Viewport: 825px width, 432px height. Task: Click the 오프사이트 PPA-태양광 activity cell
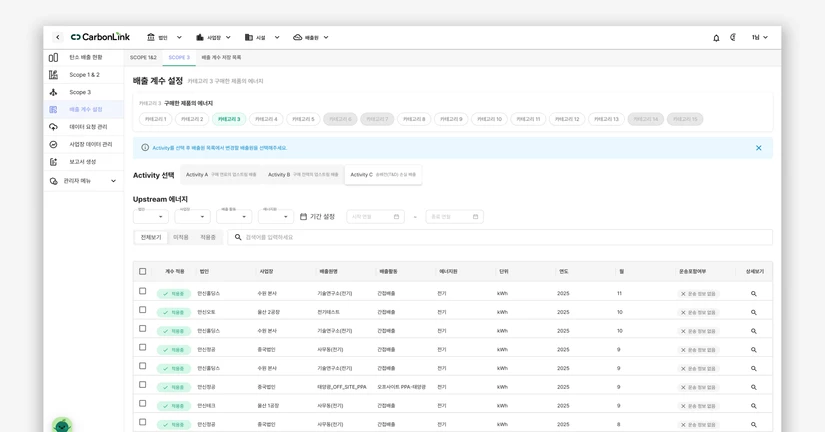coord(401,387)
